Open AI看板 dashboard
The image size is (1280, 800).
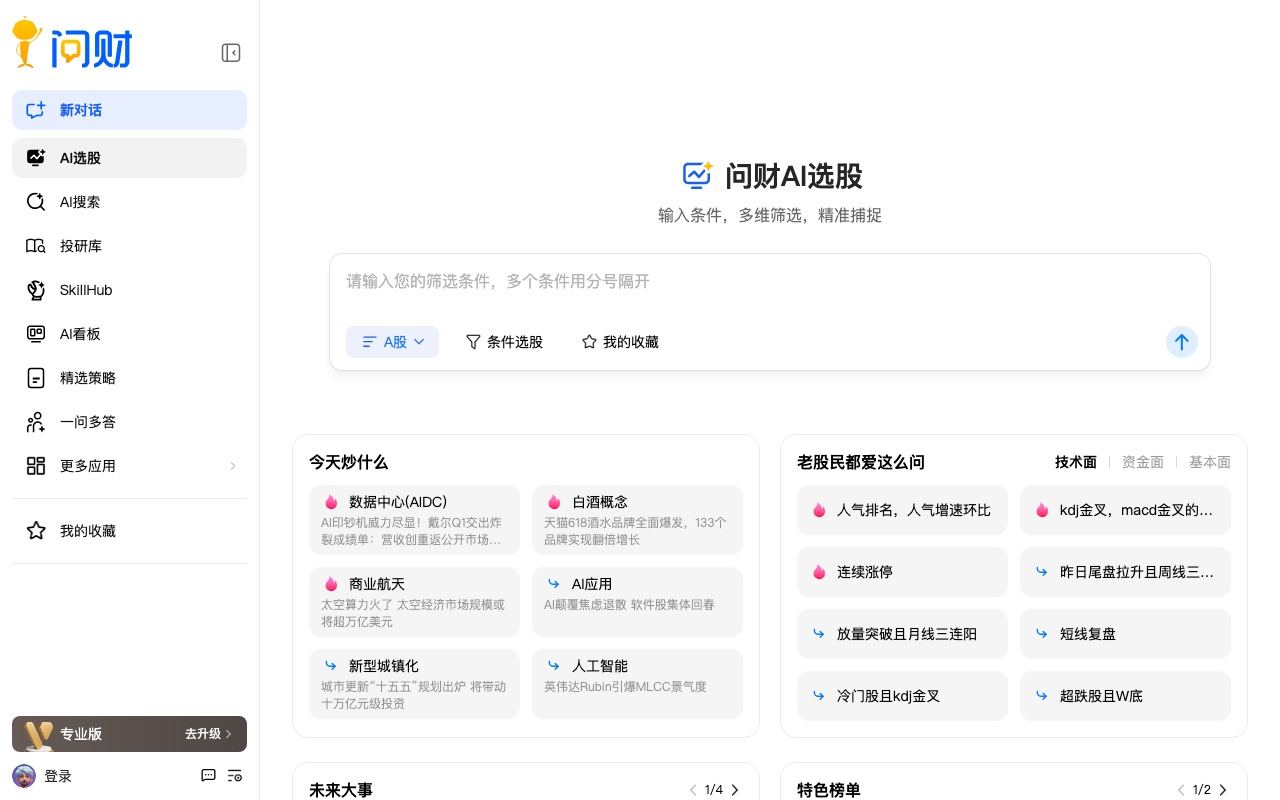point(129,334)
